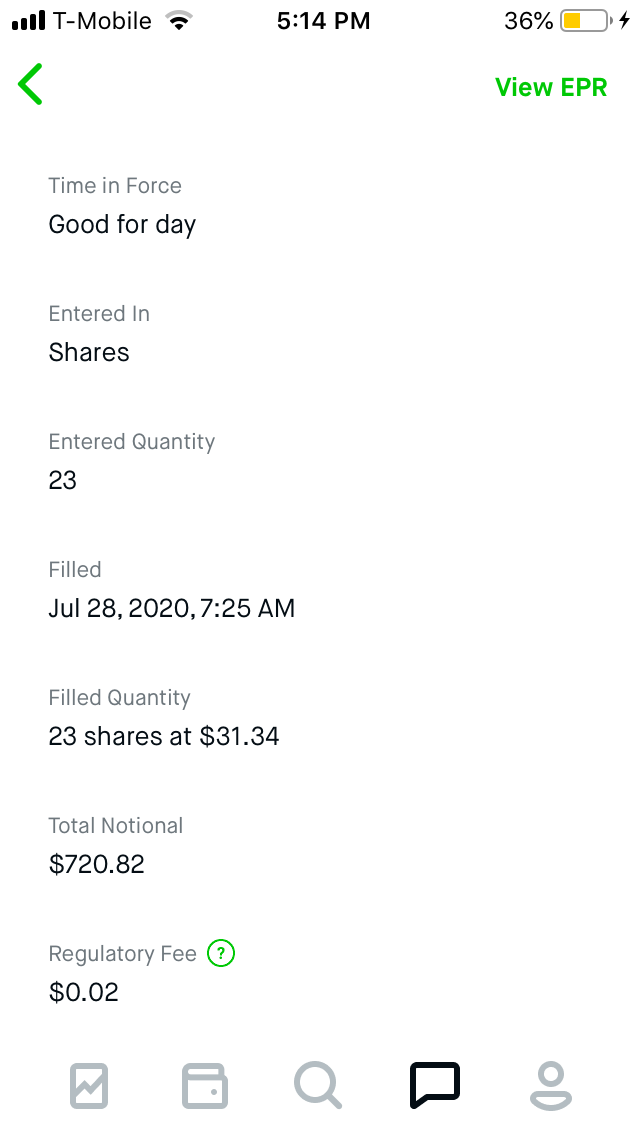Tap the 5:14 PM clock
This screenshot has height=1136, width=640.
(x=323, y=21)
